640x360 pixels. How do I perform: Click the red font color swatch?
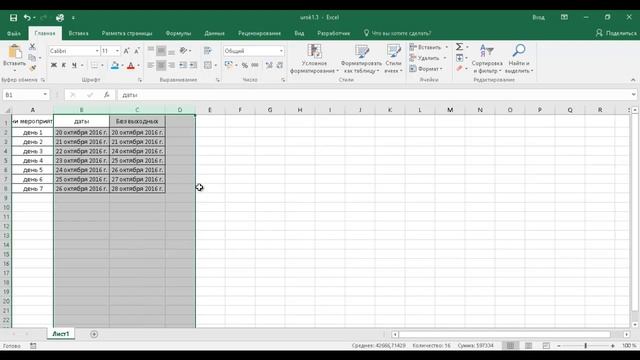[x=131, y=65]
